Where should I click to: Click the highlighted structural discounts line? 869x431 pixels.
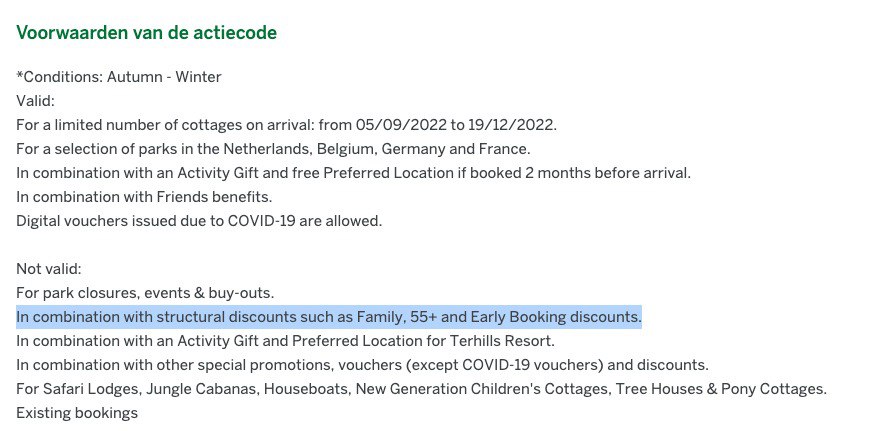[329, 317]
